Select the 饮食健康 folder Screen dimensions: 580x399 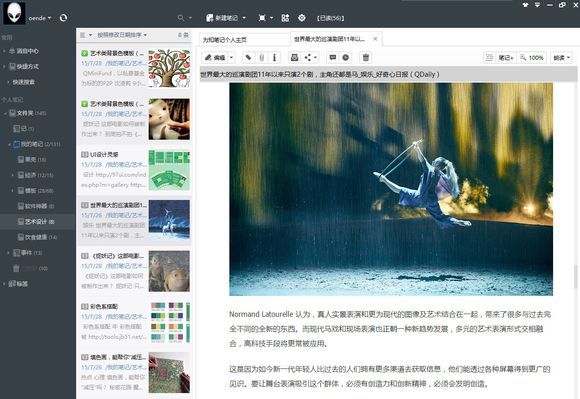click(38, 237)
